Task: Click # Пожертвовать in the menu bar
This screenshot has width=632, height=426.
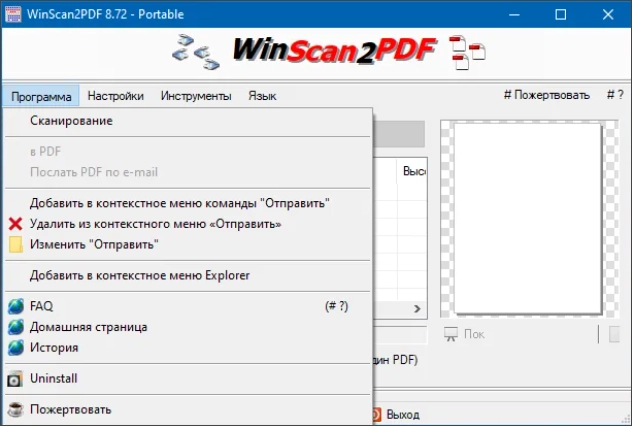Action: coord(547,95)
